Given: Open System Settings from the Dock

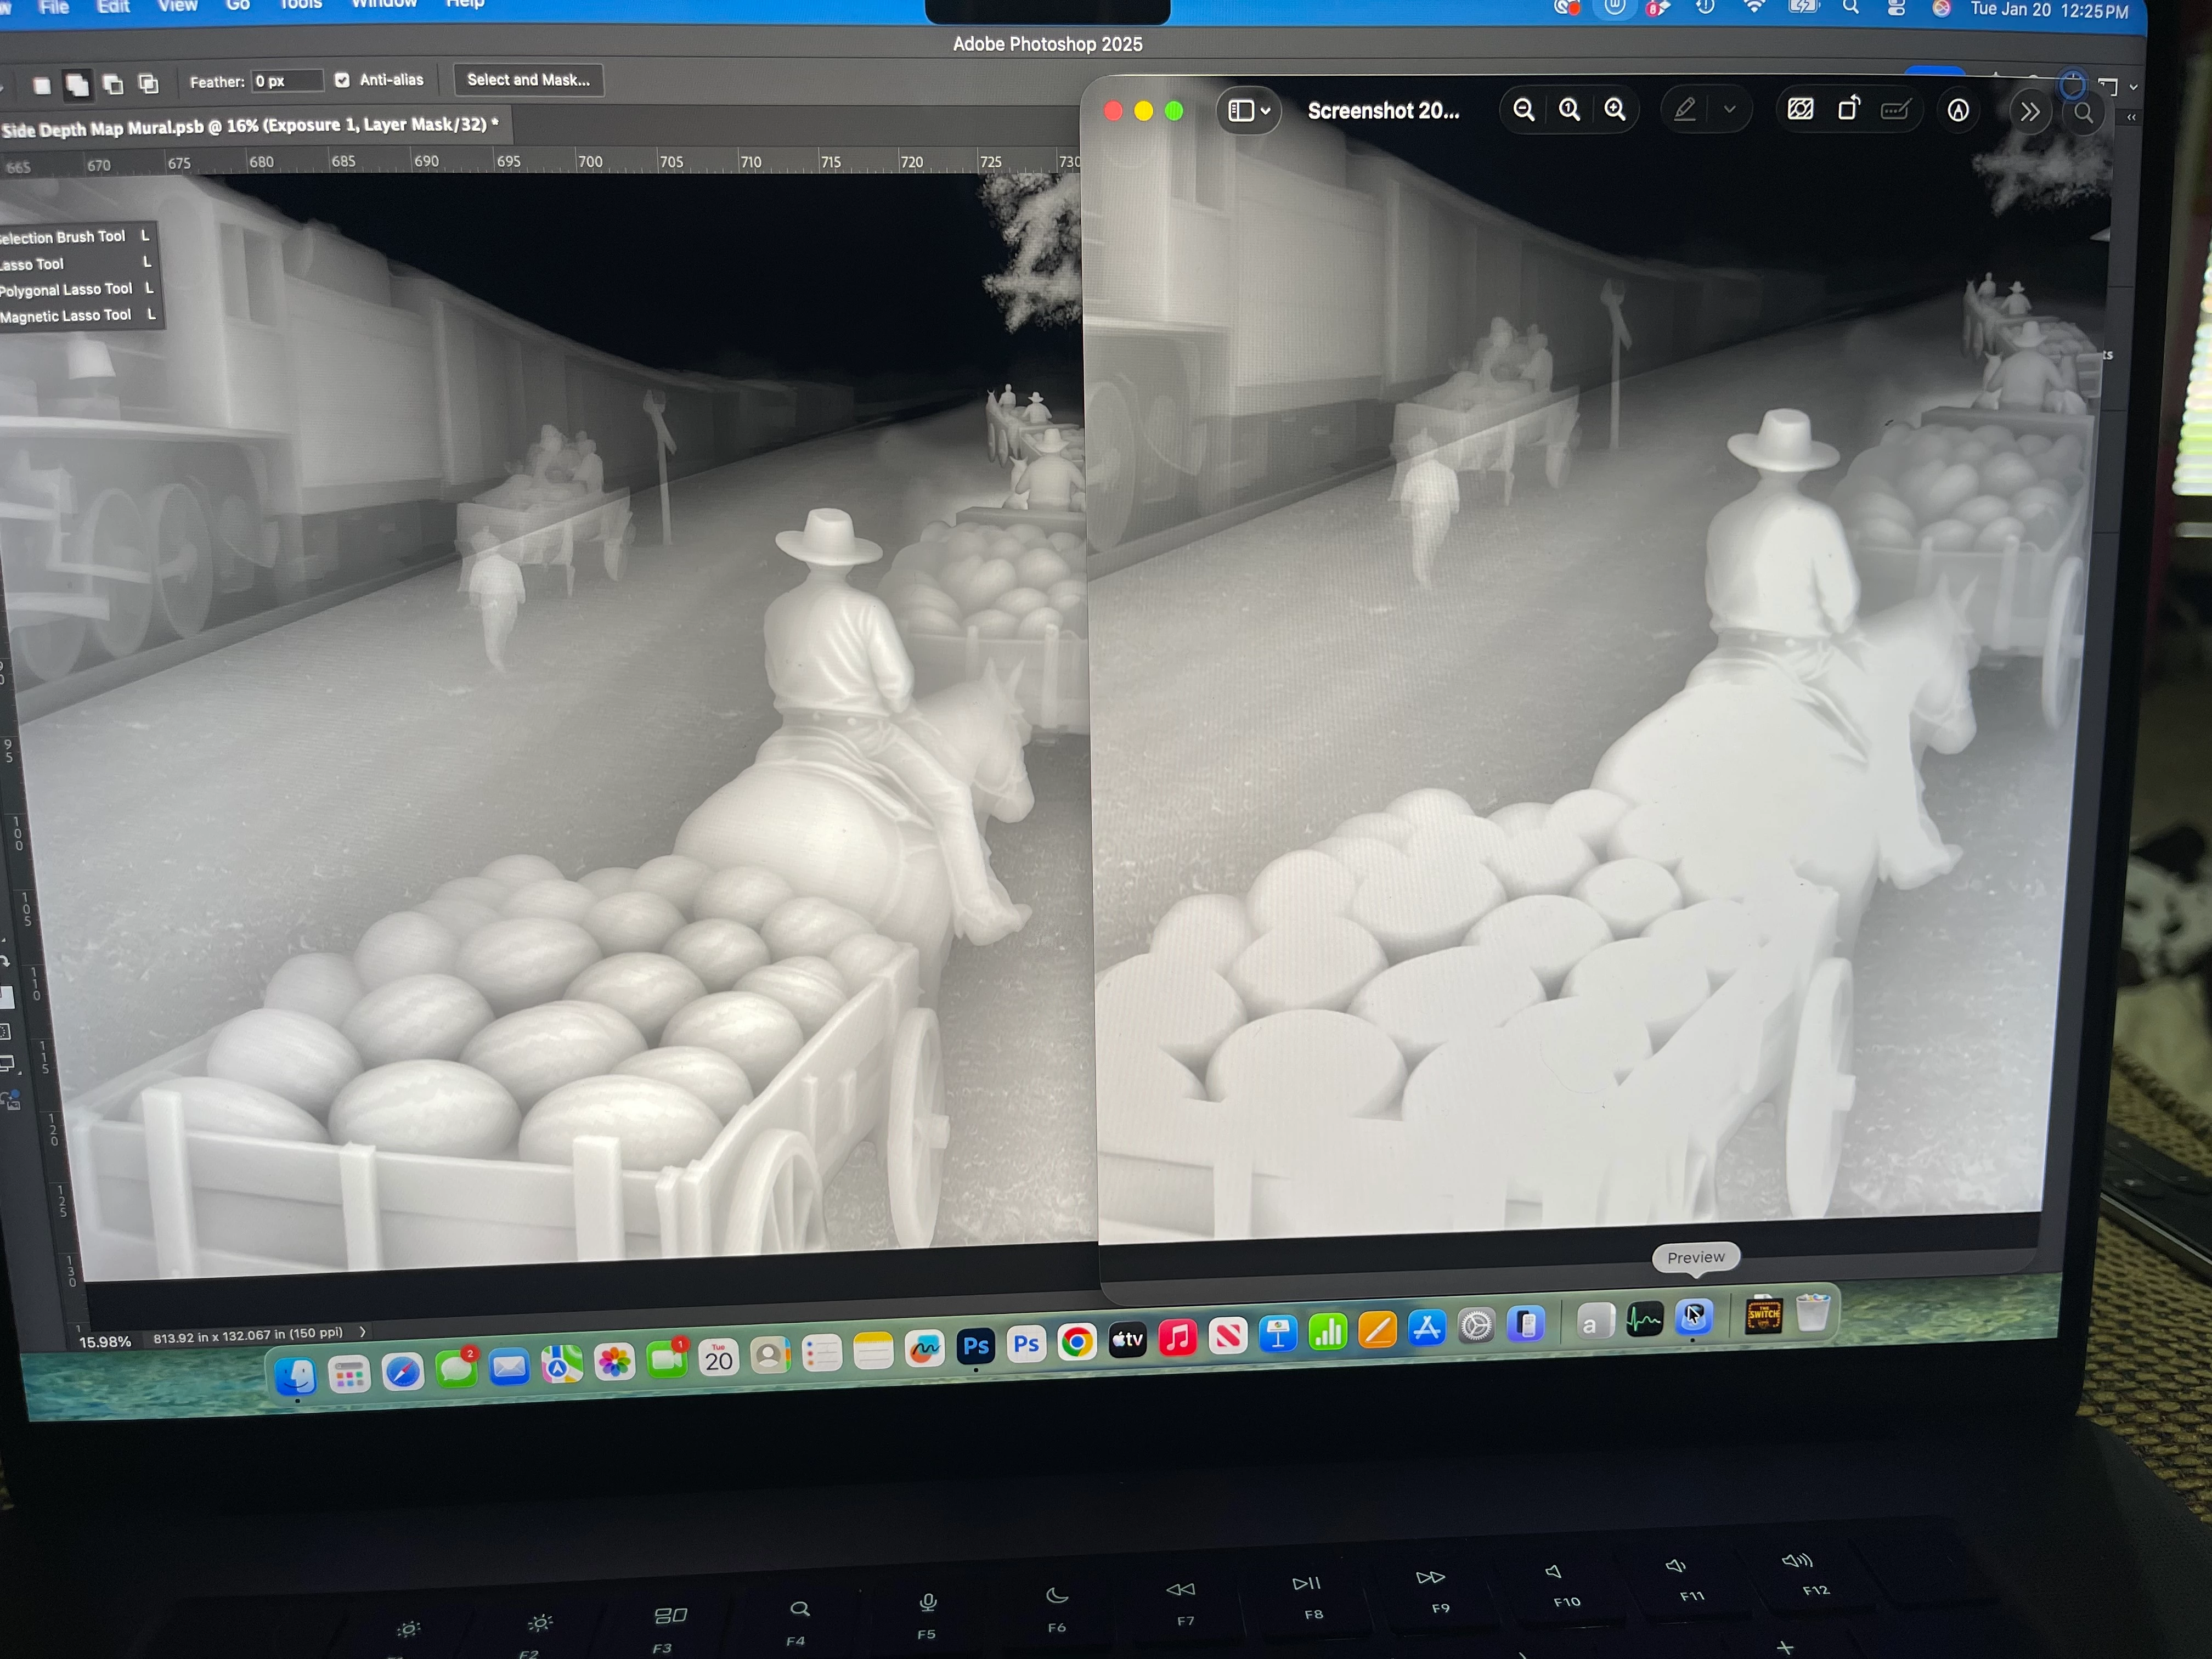Looking at the screenshot, I should point(1476,1326).
